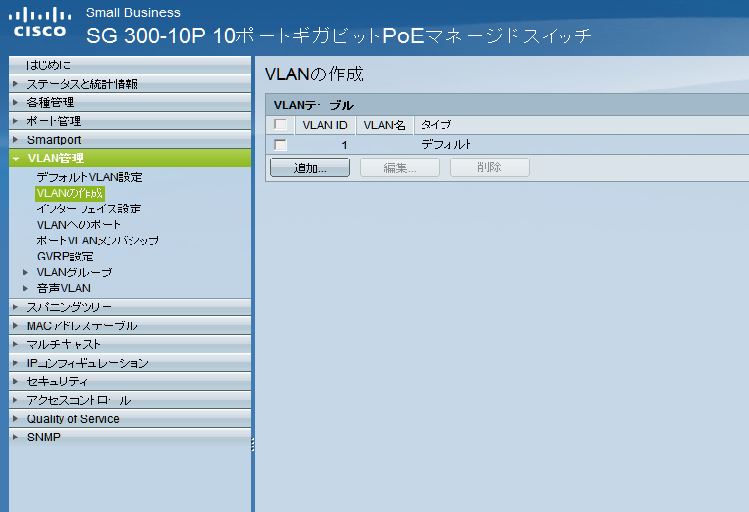
Task: Open GVRP設定 page
Action: pyautogui.click(x=65, y=256)
